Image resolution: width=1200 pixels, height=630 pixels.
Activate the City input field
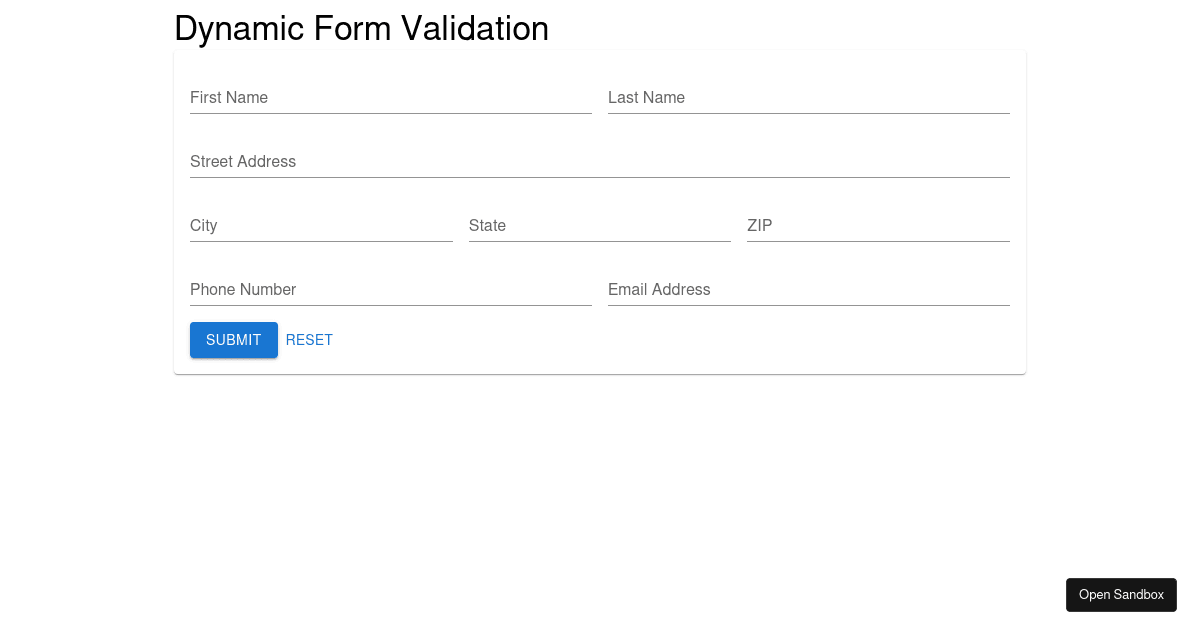point(321,226)
